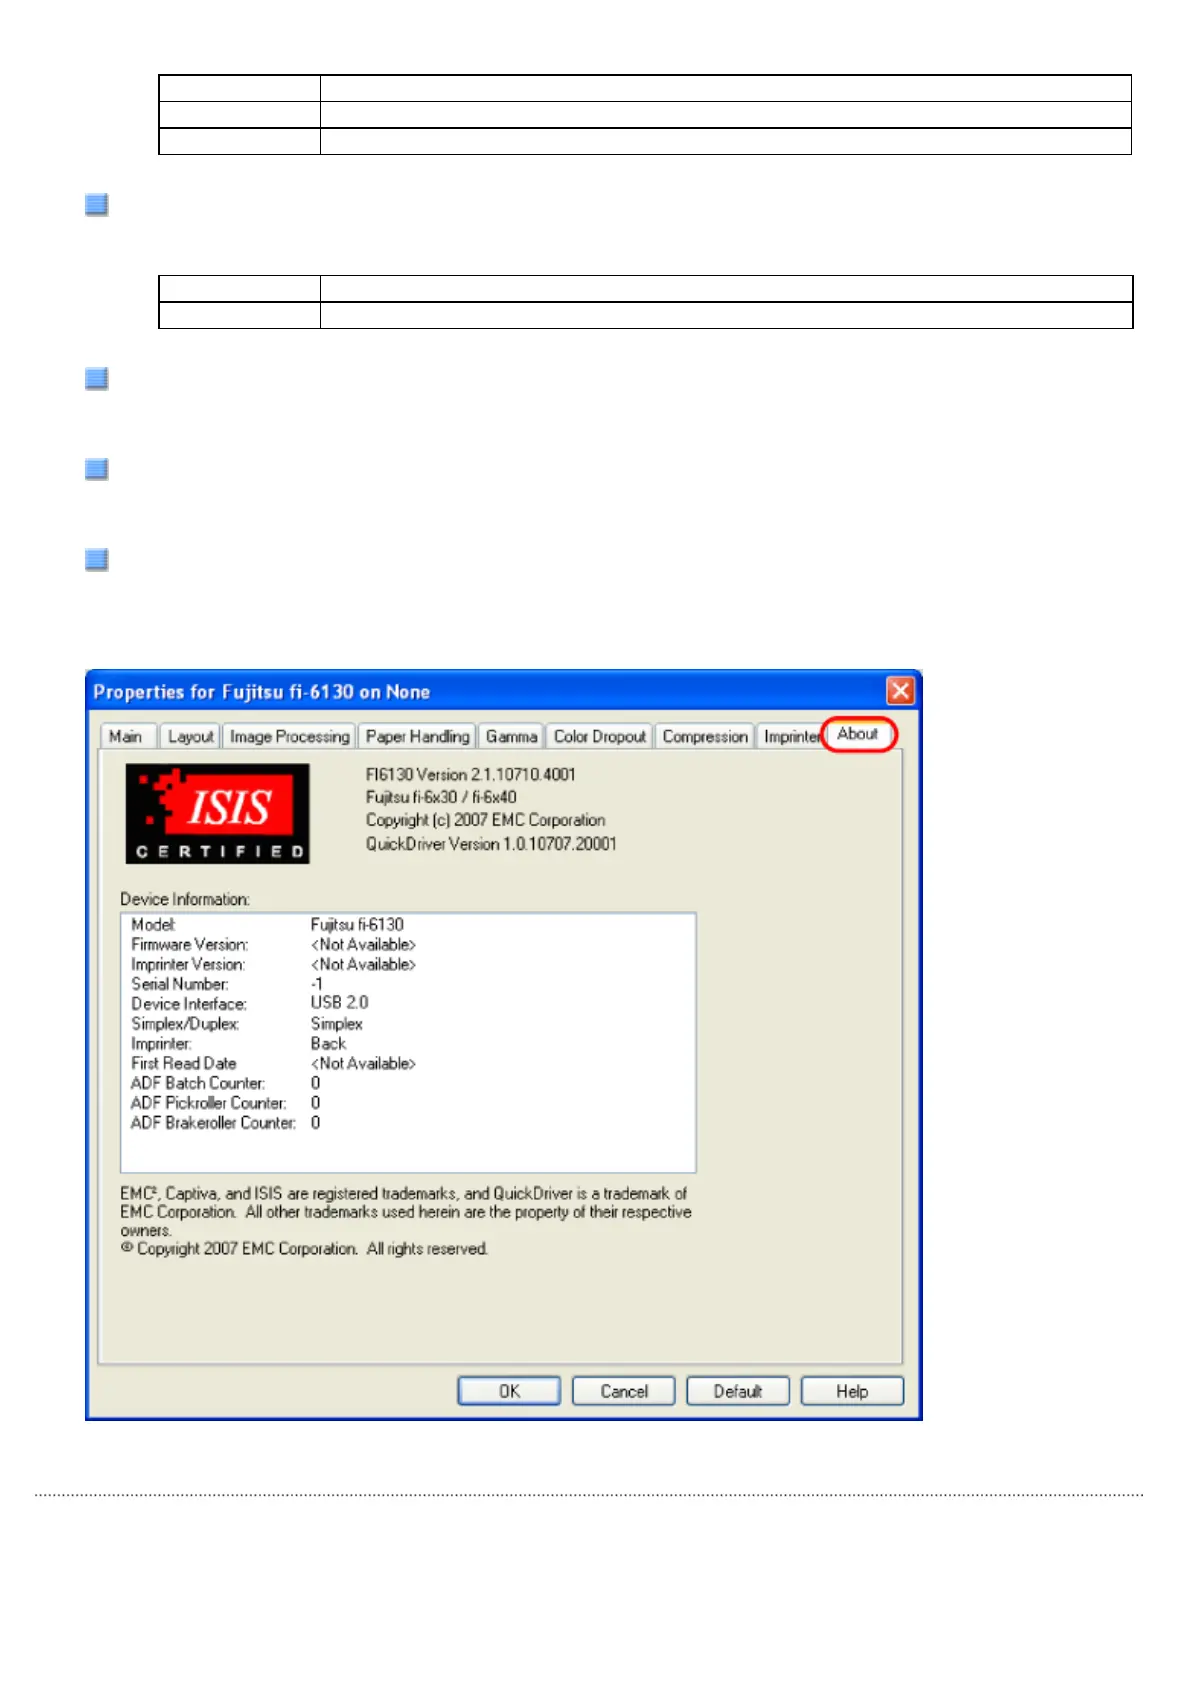Switch to the Main tab
1190x1684 pixels.
127,737
